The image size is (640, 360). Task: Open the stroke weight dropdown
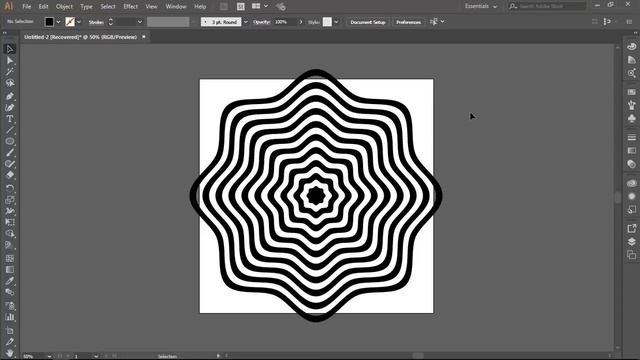point(140,22)
